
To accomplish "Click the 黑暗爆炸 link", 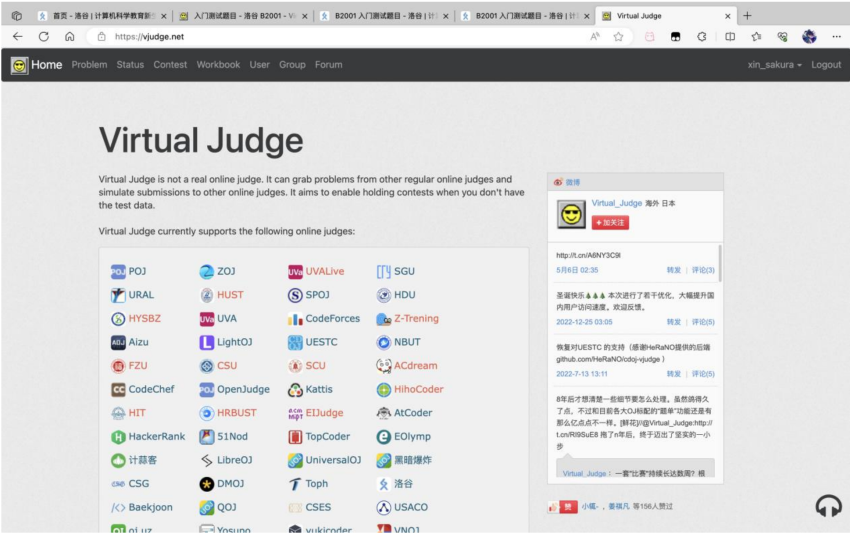I will coord(413,460).
